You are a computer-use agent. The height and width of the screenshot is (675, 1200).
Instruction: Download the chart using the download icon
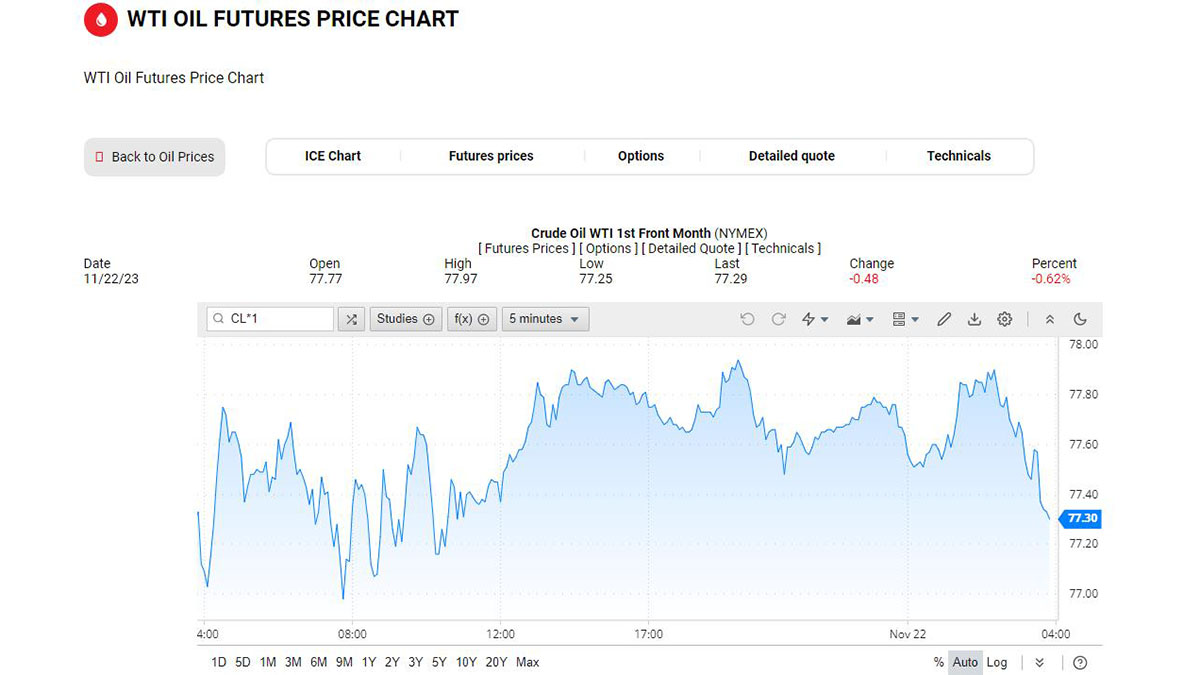click(x=974, y=319)
